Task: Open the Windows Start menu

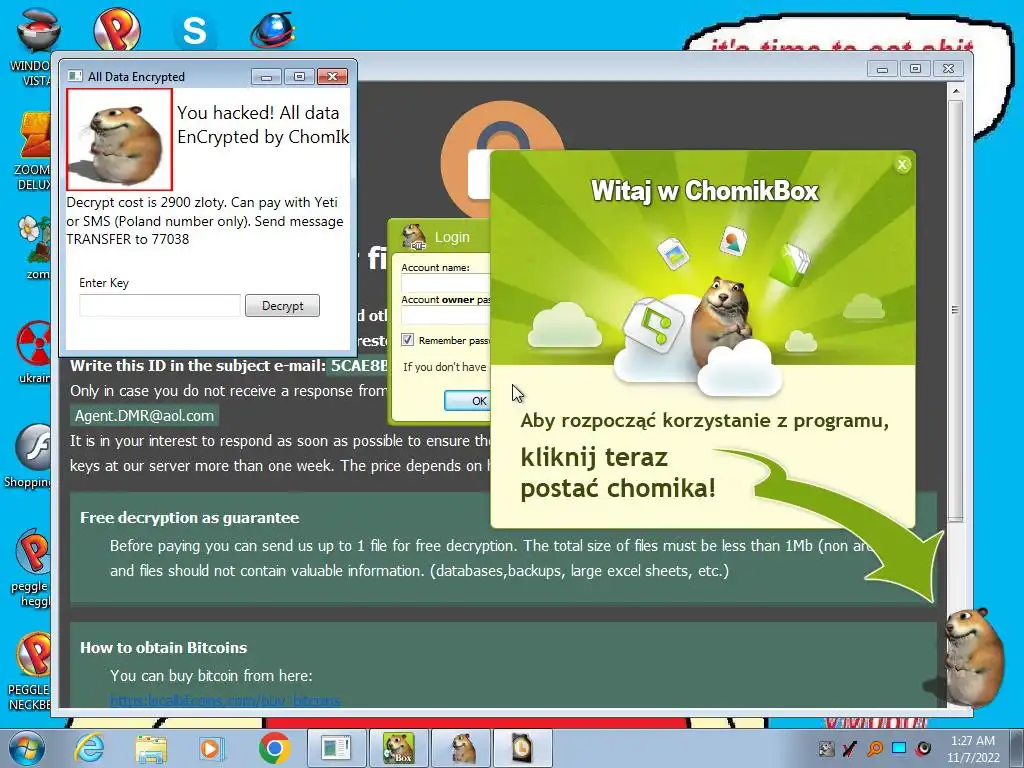Action: pyautogui.click(x=26, y=748)
